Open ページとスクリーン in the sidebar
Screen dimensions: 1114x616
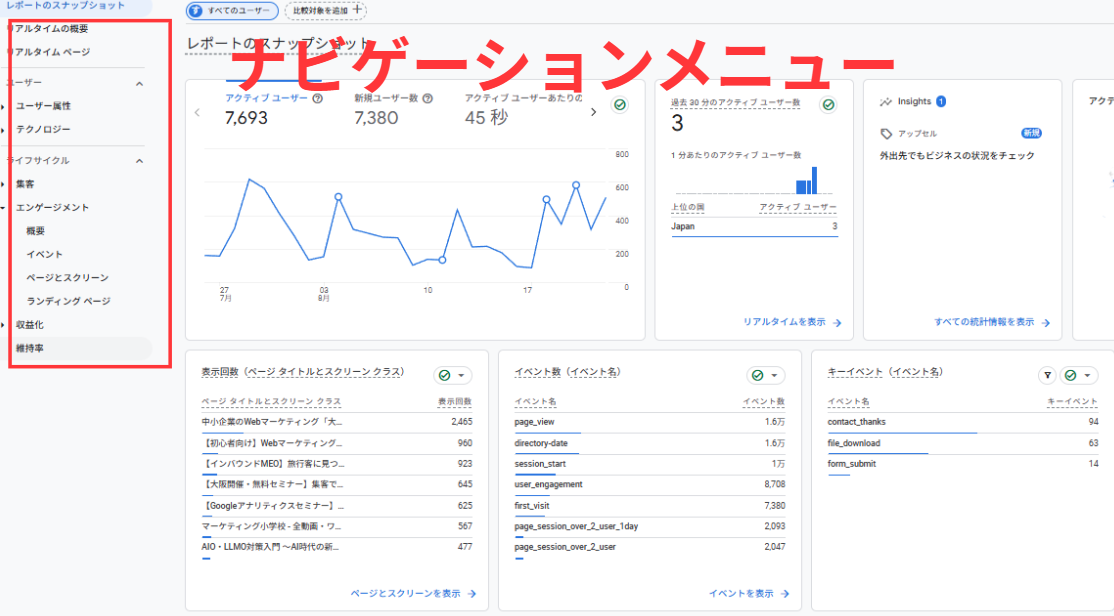tap(67, 277)
